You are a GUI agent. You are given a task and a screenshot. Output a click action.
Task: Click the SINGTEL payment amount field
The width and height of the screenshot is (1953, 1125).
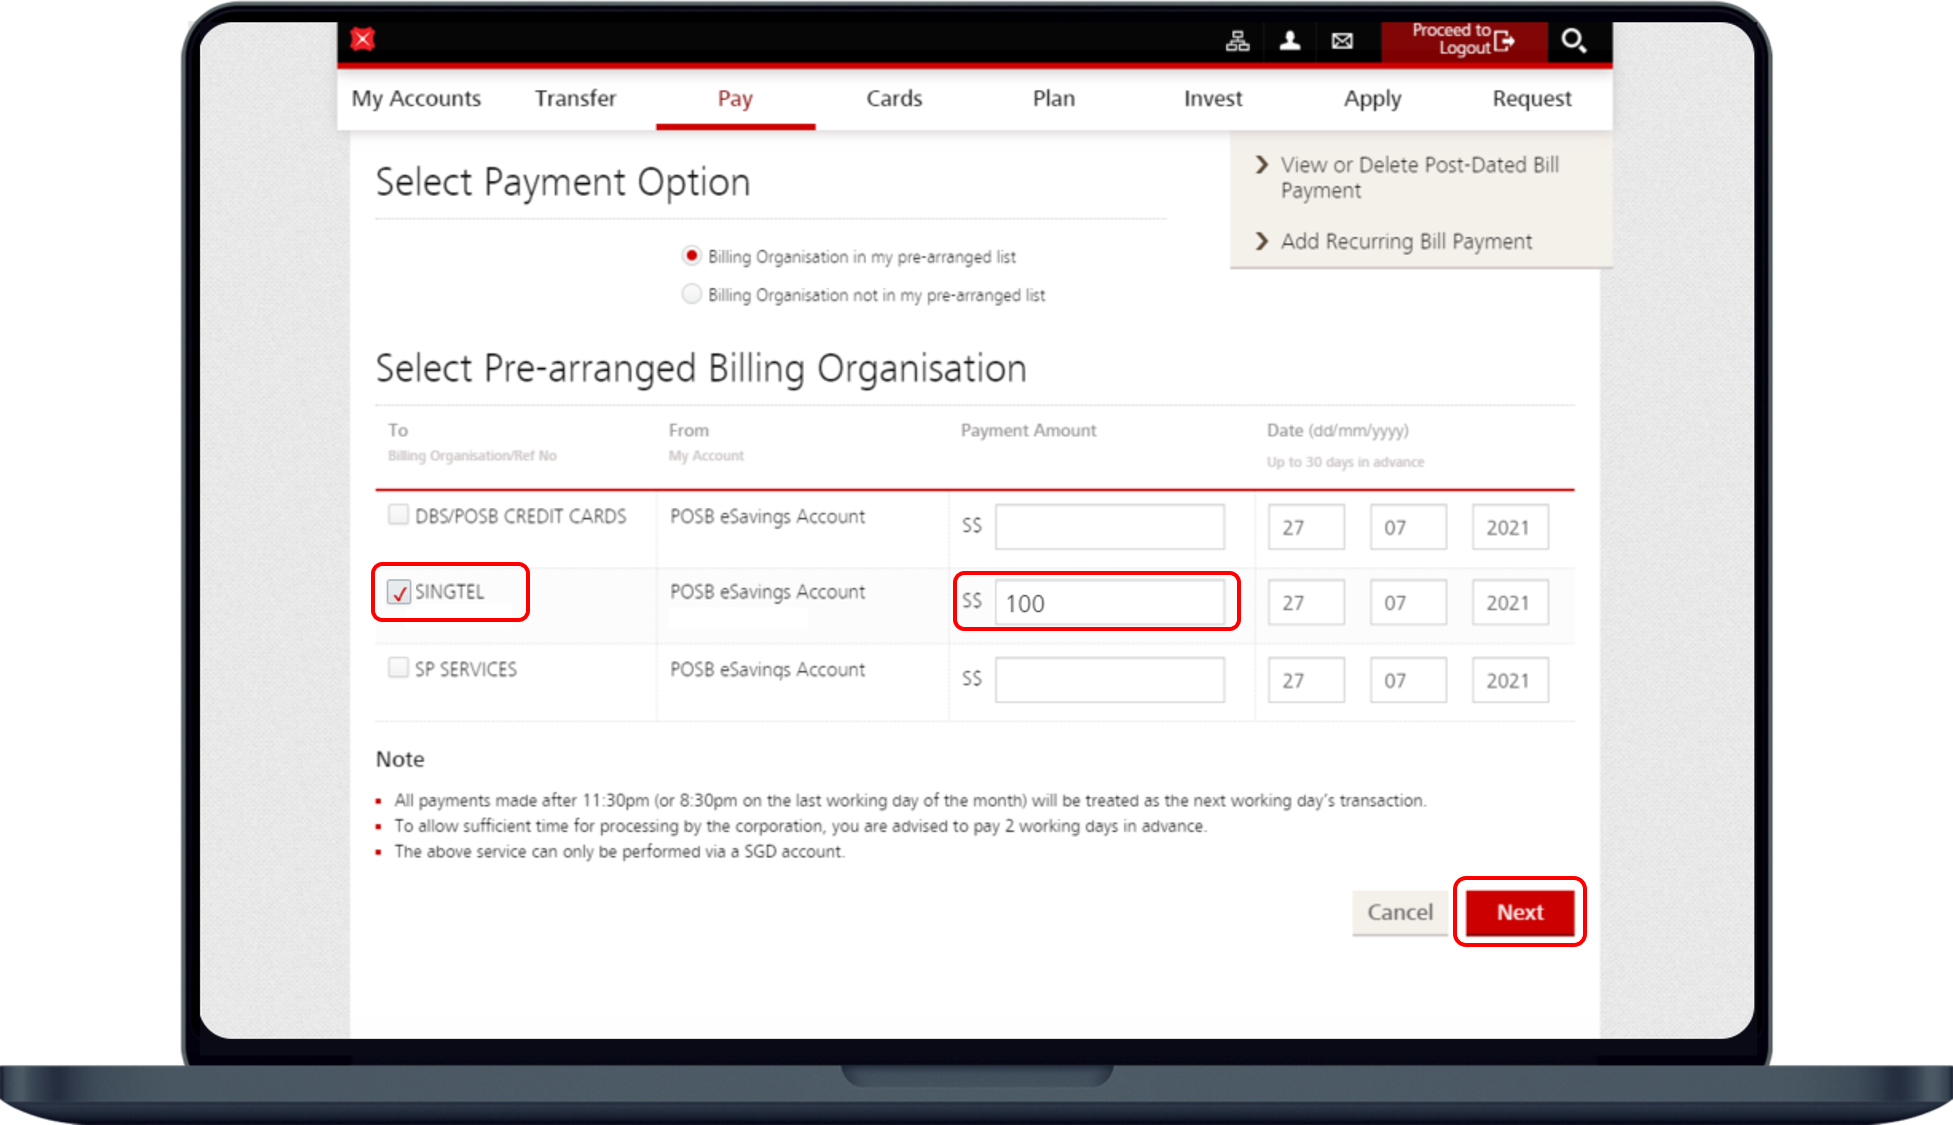[x=1109, y=603]
